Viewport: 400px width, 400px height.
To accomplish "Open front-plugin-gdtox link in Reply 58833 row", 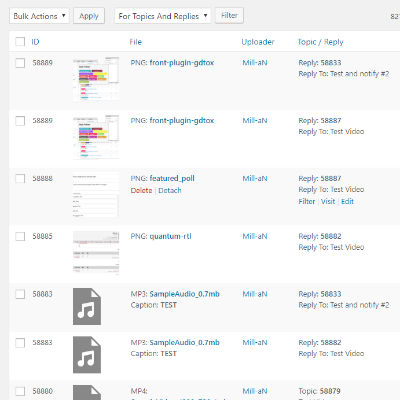I will pyautogui.click(x=182, y=63).
